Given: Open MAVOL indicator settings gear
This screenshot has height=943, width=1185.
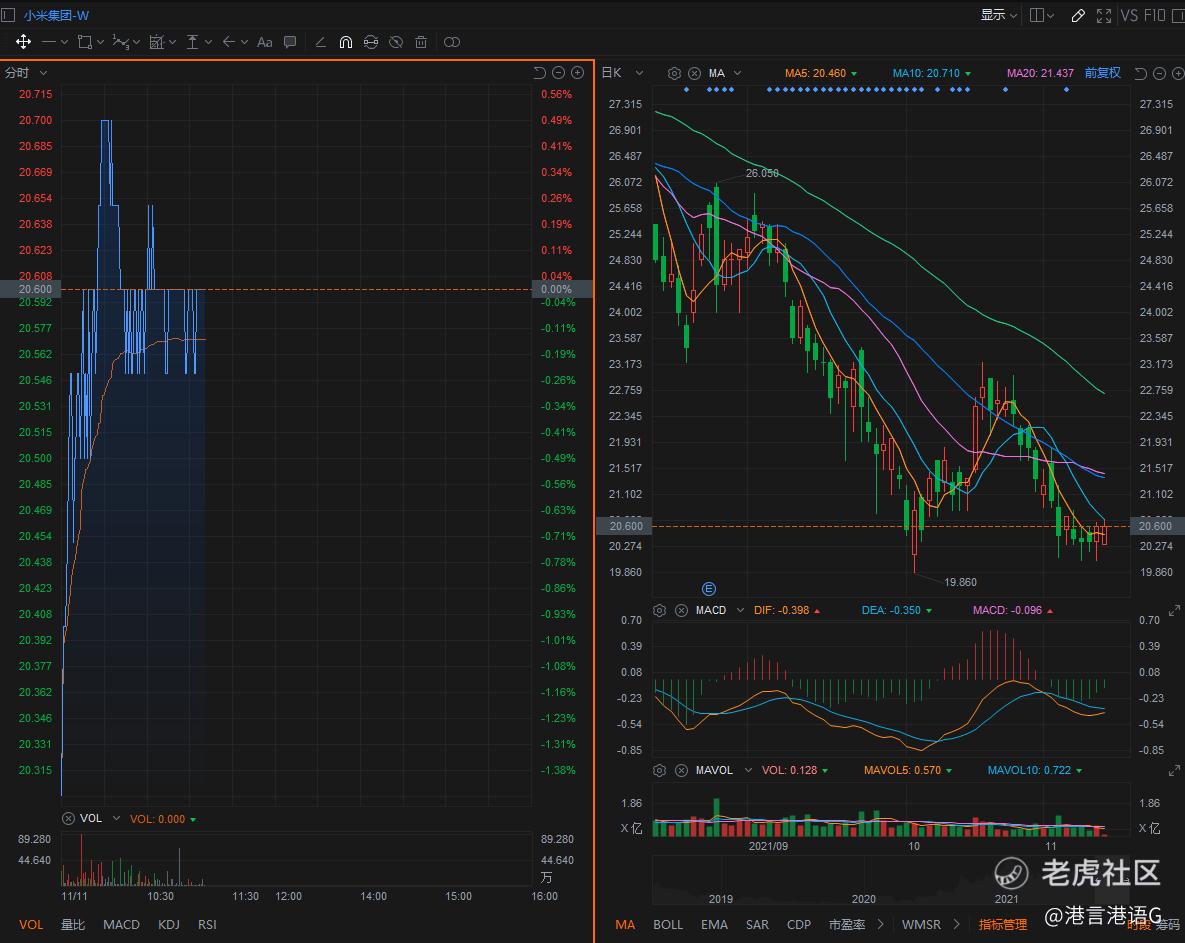Looking at the screenshot, I should tap(659, 770).
